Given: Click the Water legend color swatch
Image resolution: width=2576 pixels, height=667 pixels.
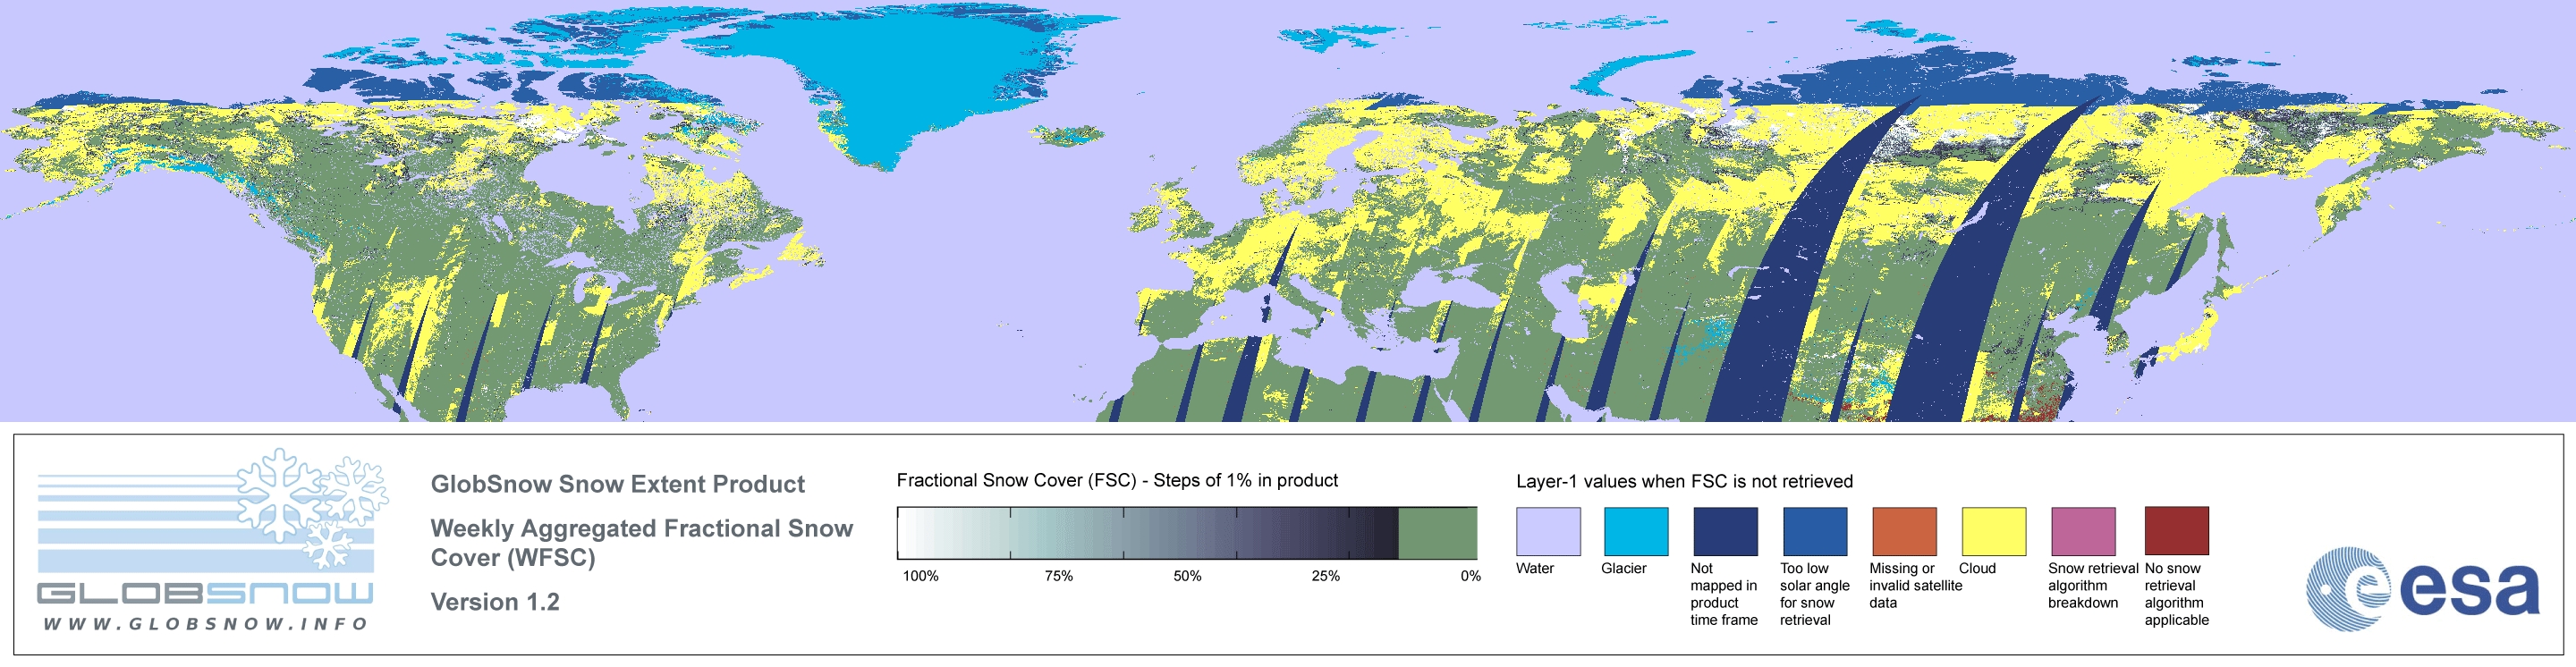Looking at the screenshot, I should [x=1548, y=531].
